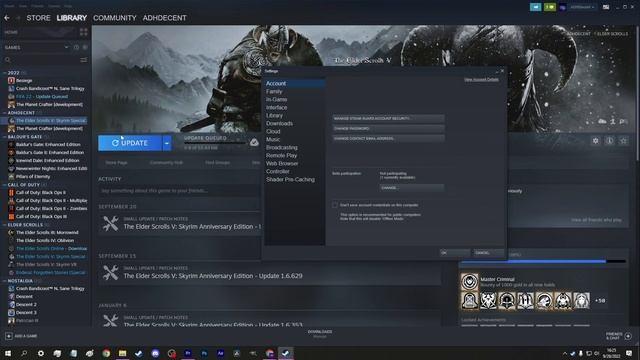Open Friends & Chat
Image resolution: width=640 pixels, height=360 pixels.
(x=619, y=336)
